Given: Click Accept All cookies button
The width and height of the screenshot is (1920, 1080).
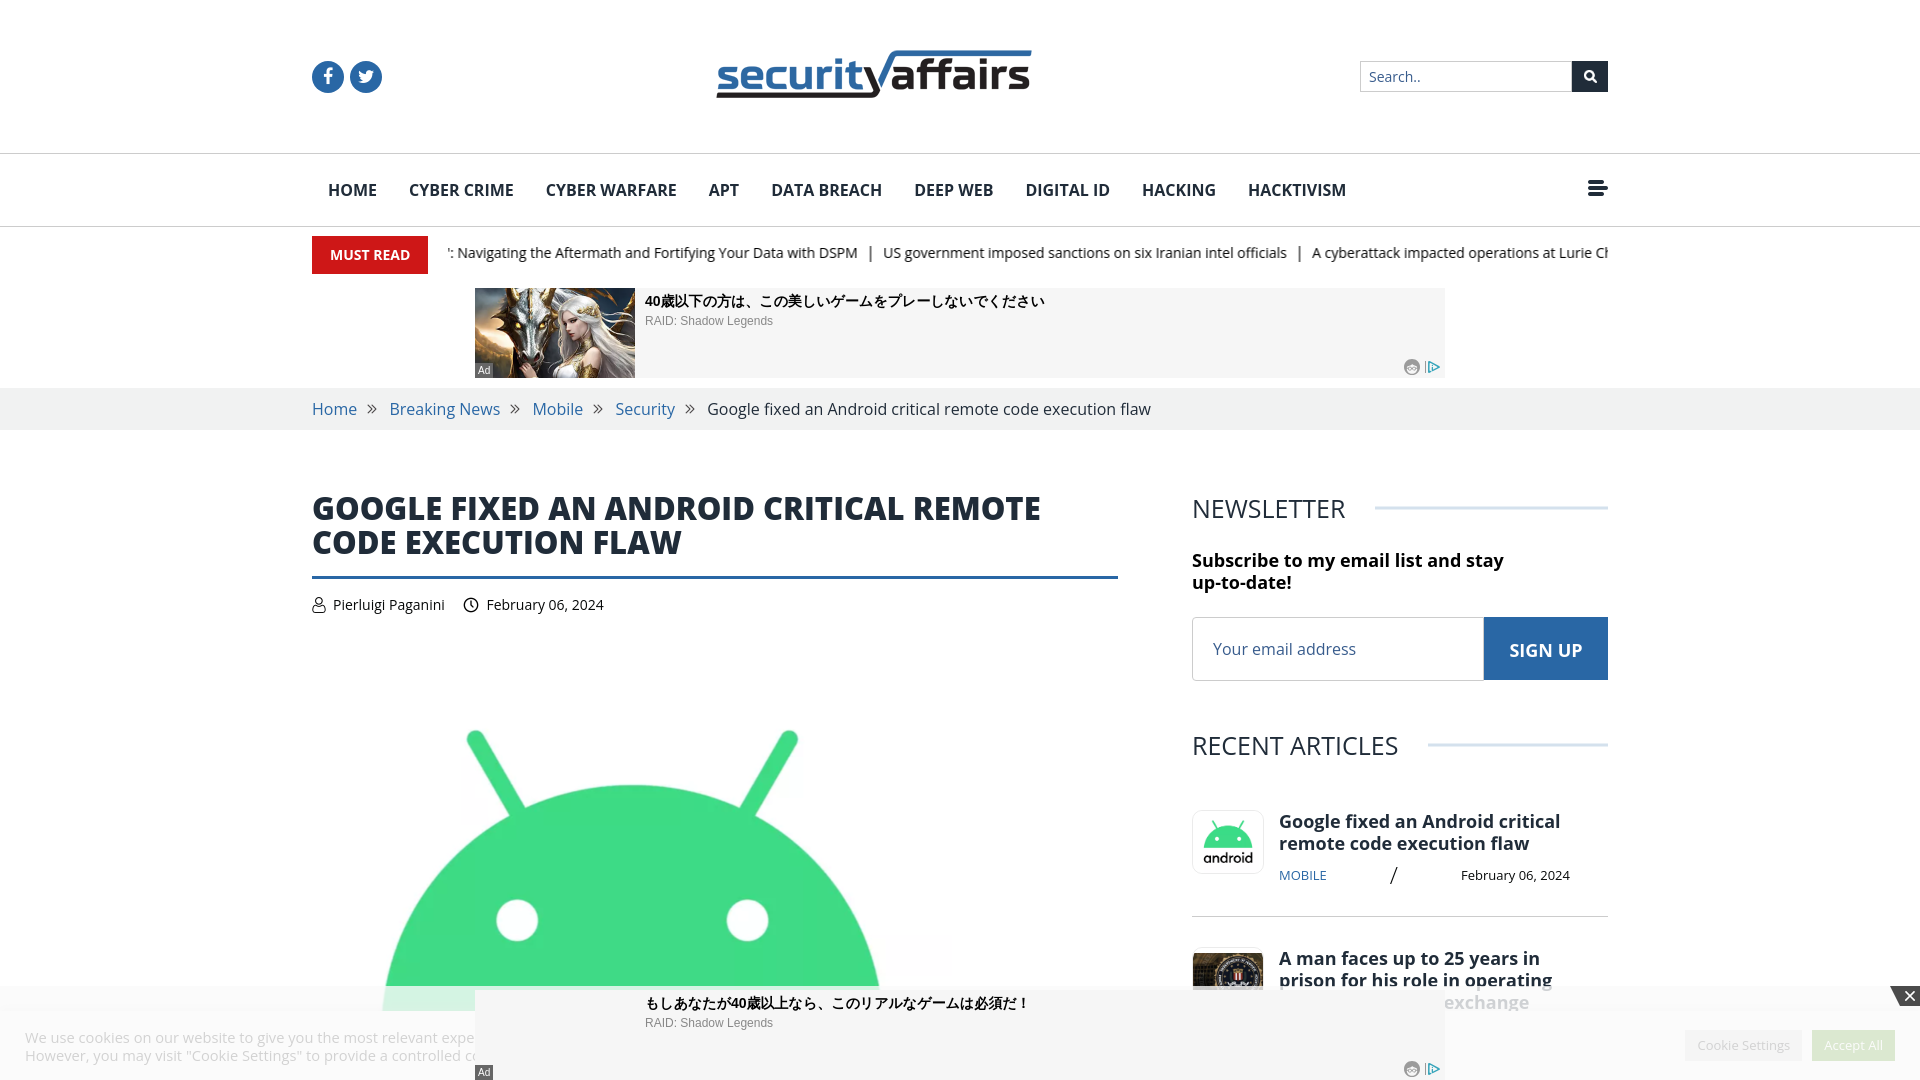Looking at the screenshot, I should pyautogui.click(x=1853, y=1044).
